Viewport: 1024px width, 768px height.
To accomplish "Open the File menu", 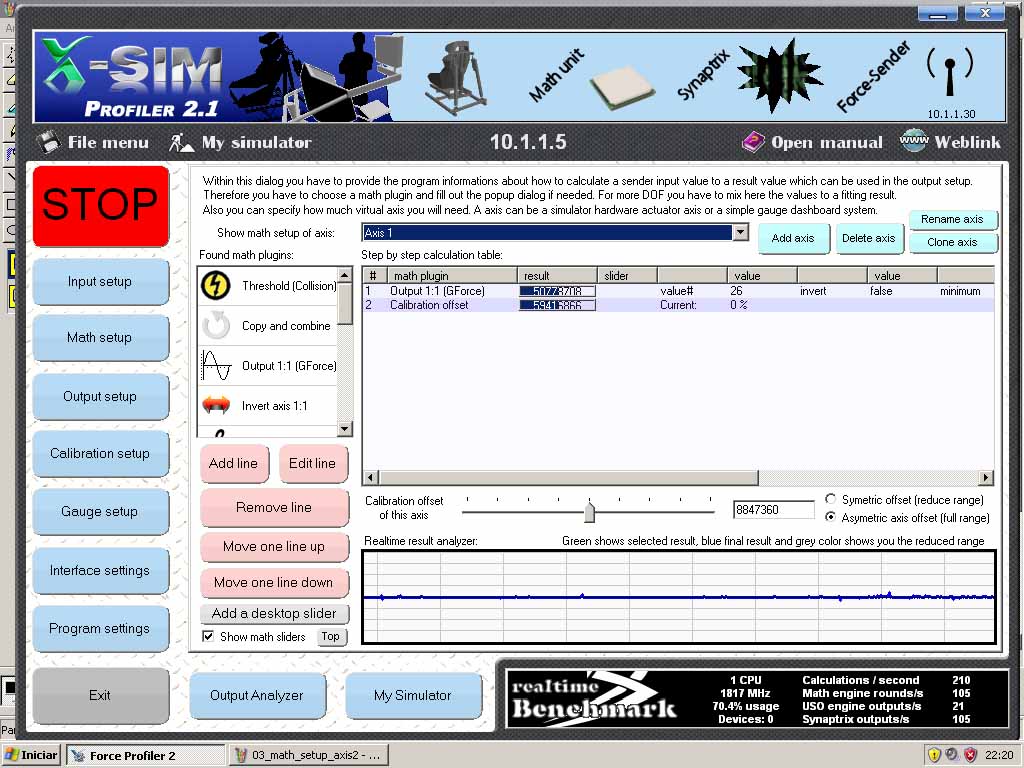I will tap(94, 142).
